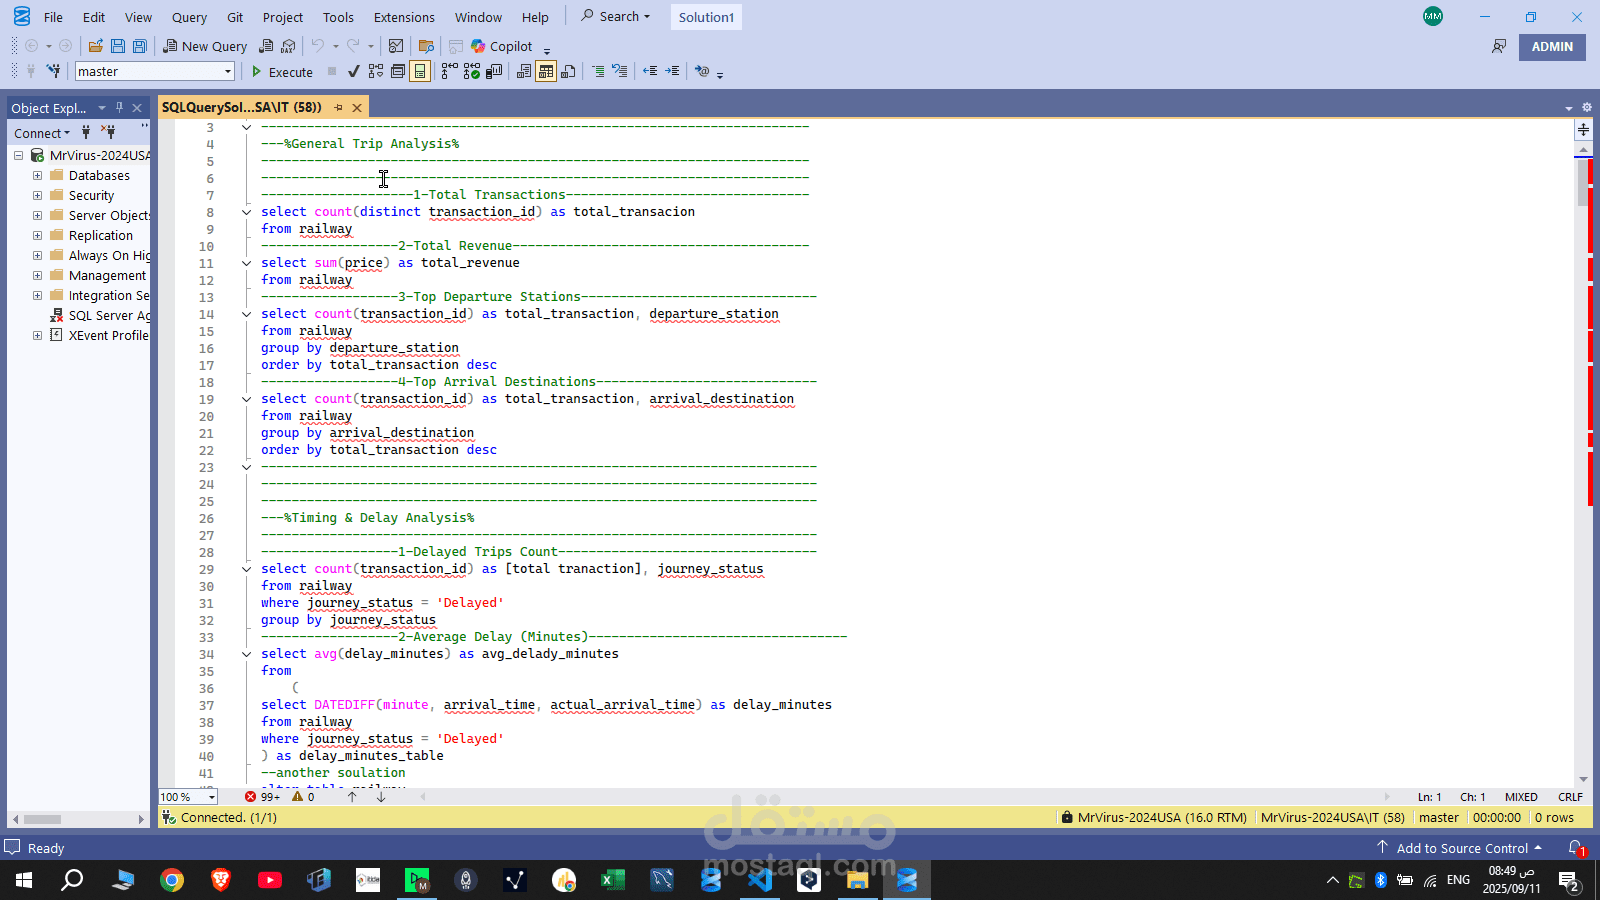Expand the Management folder

pyautogui.click(x=37, y=275)
